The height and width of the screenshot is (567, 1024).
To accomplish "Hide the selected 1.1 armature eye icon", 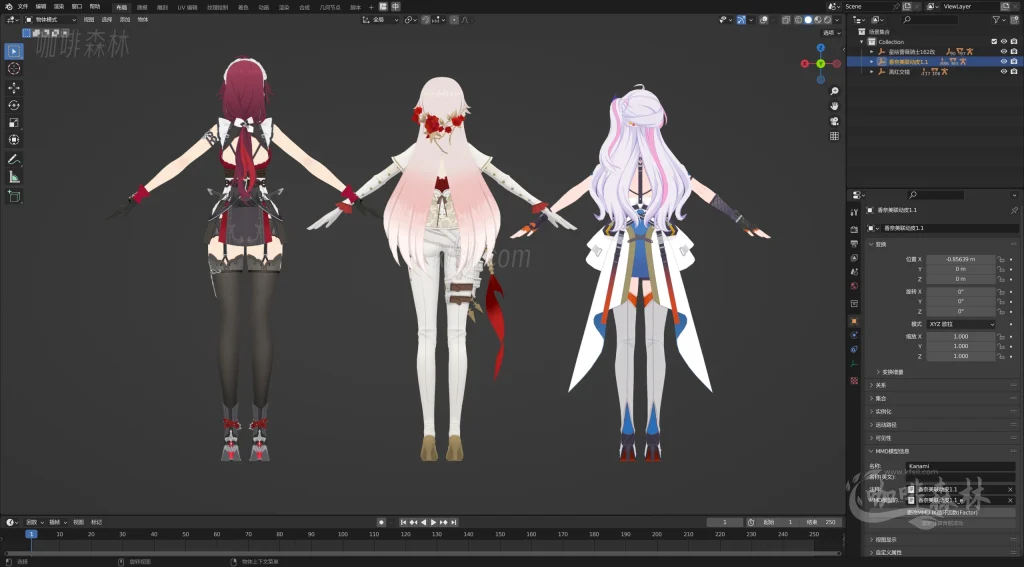I will coord(1004,61).
